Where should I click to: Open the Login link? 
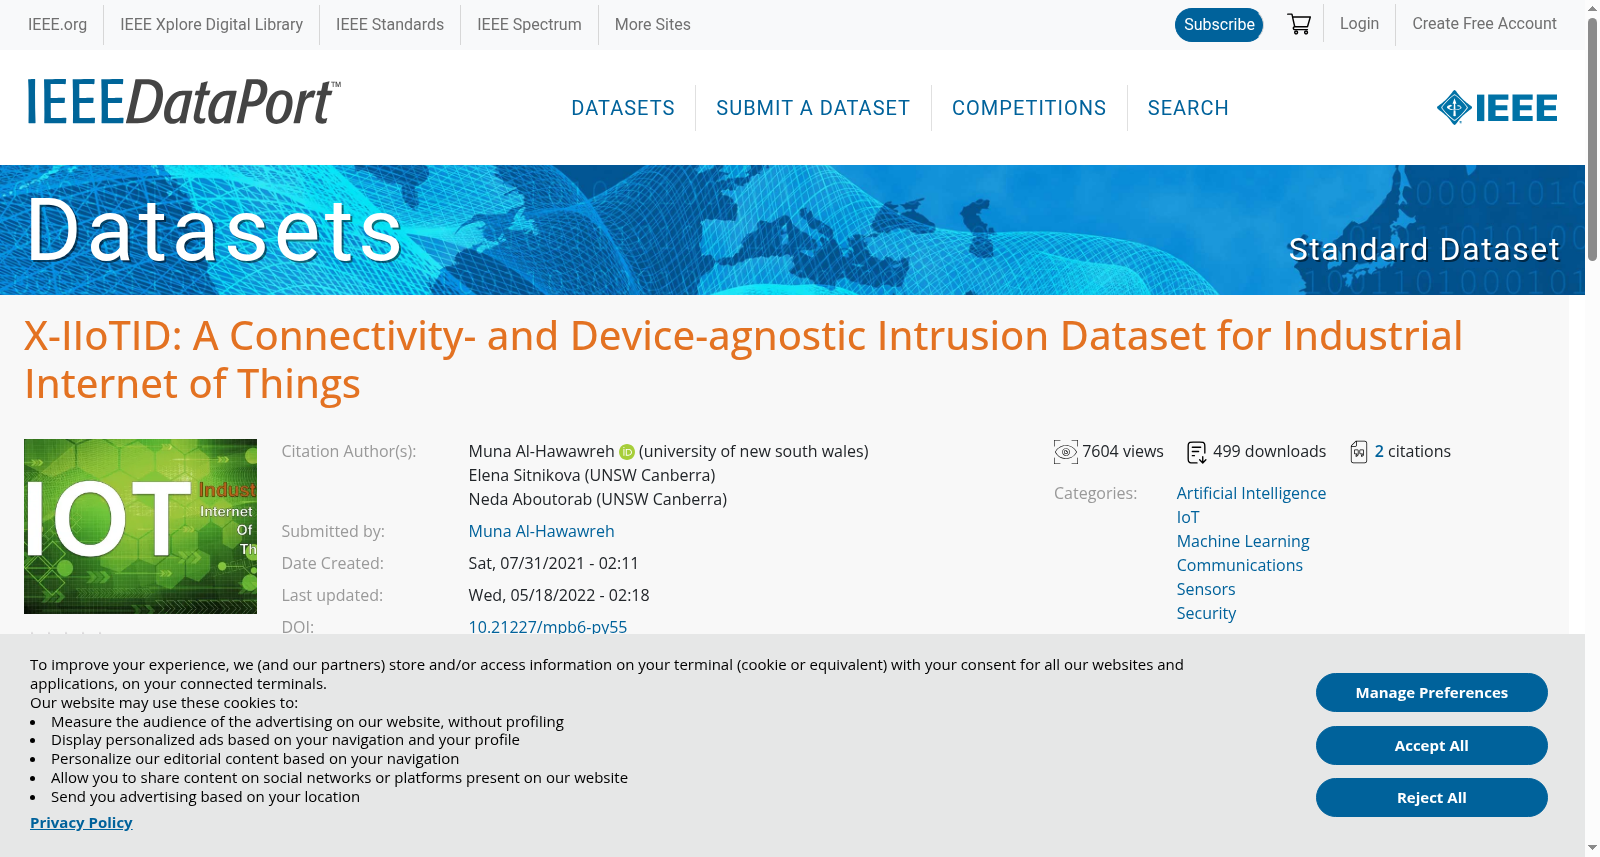(1359, 23)
